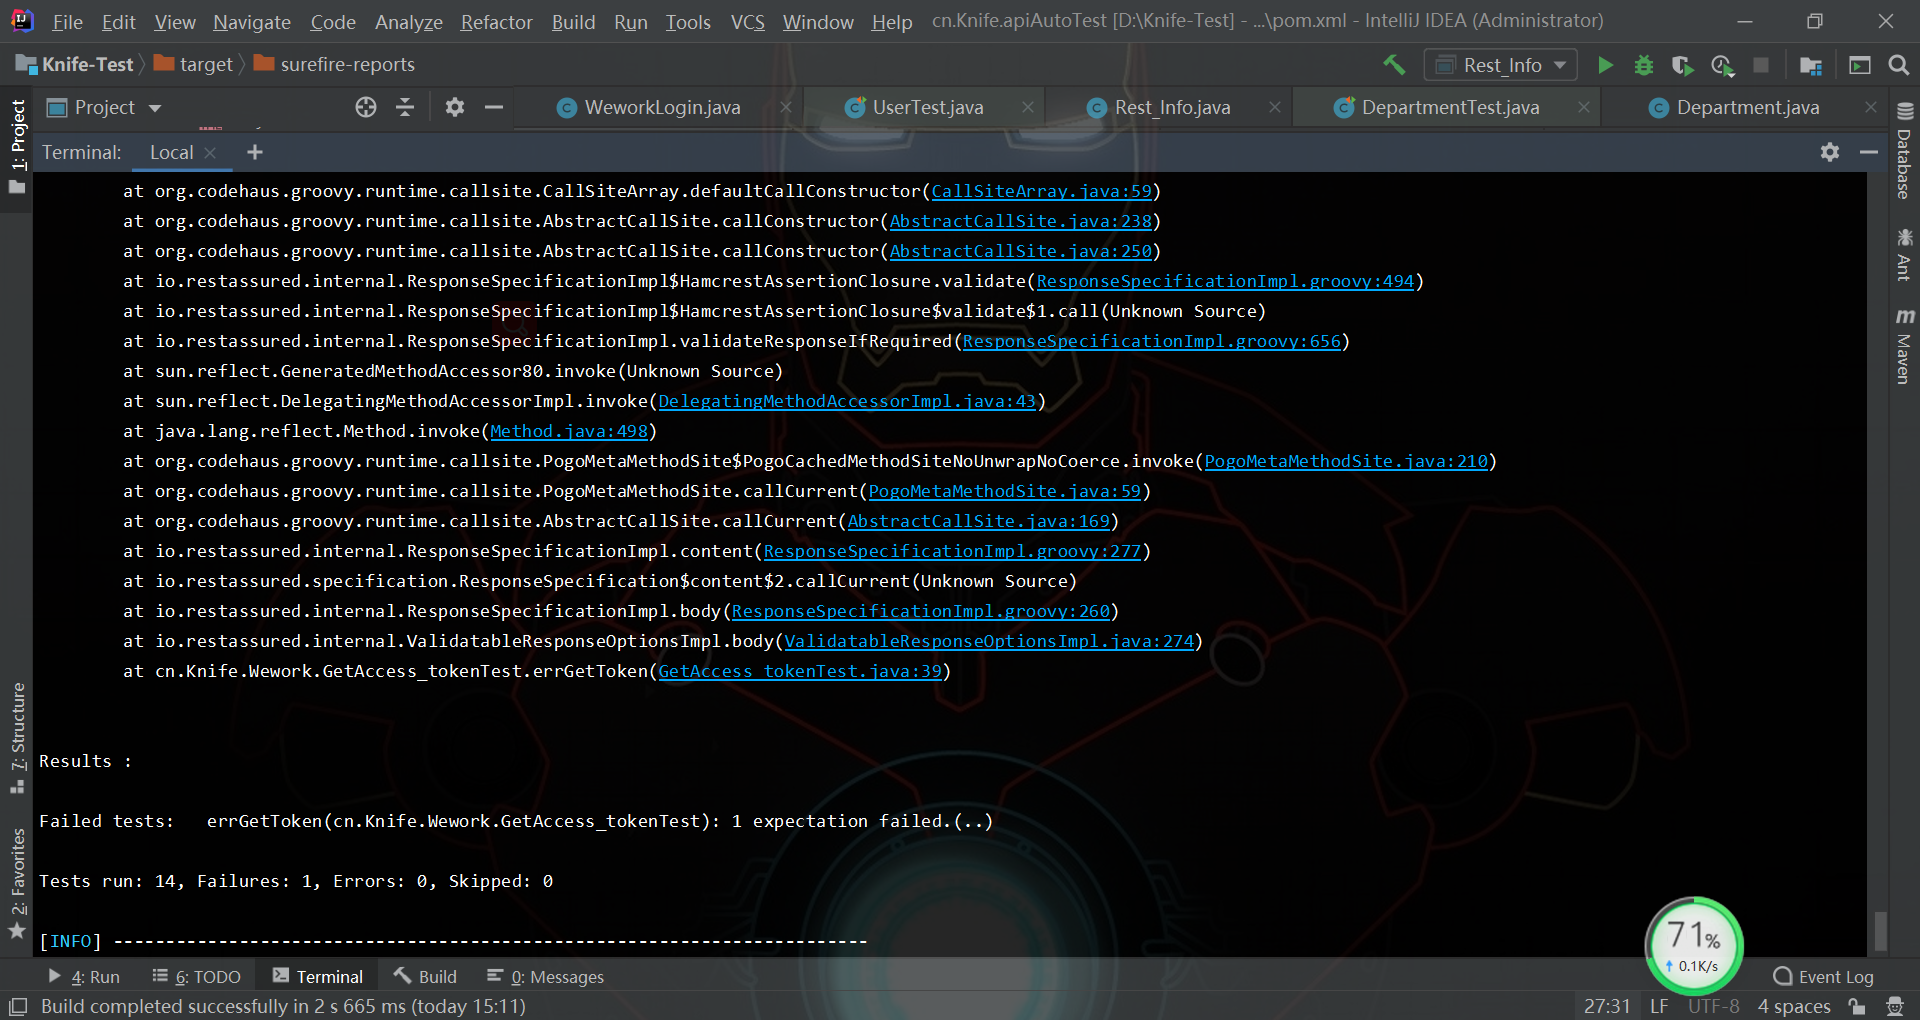
Task: Open the Search Everywhere magnifier
Action: [1898, 65]
